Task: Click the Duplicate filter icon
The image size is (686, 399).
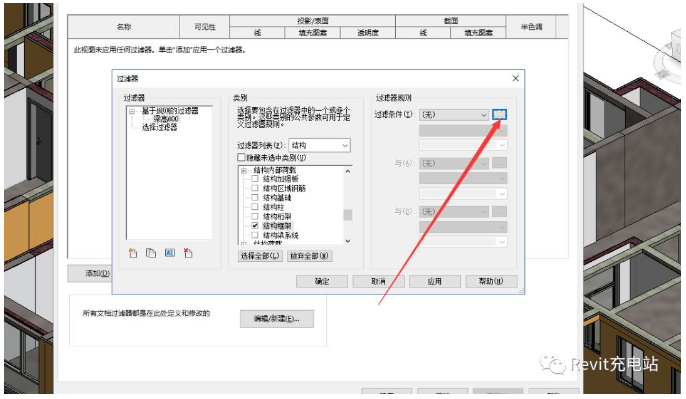Action: tap(151, 253)
